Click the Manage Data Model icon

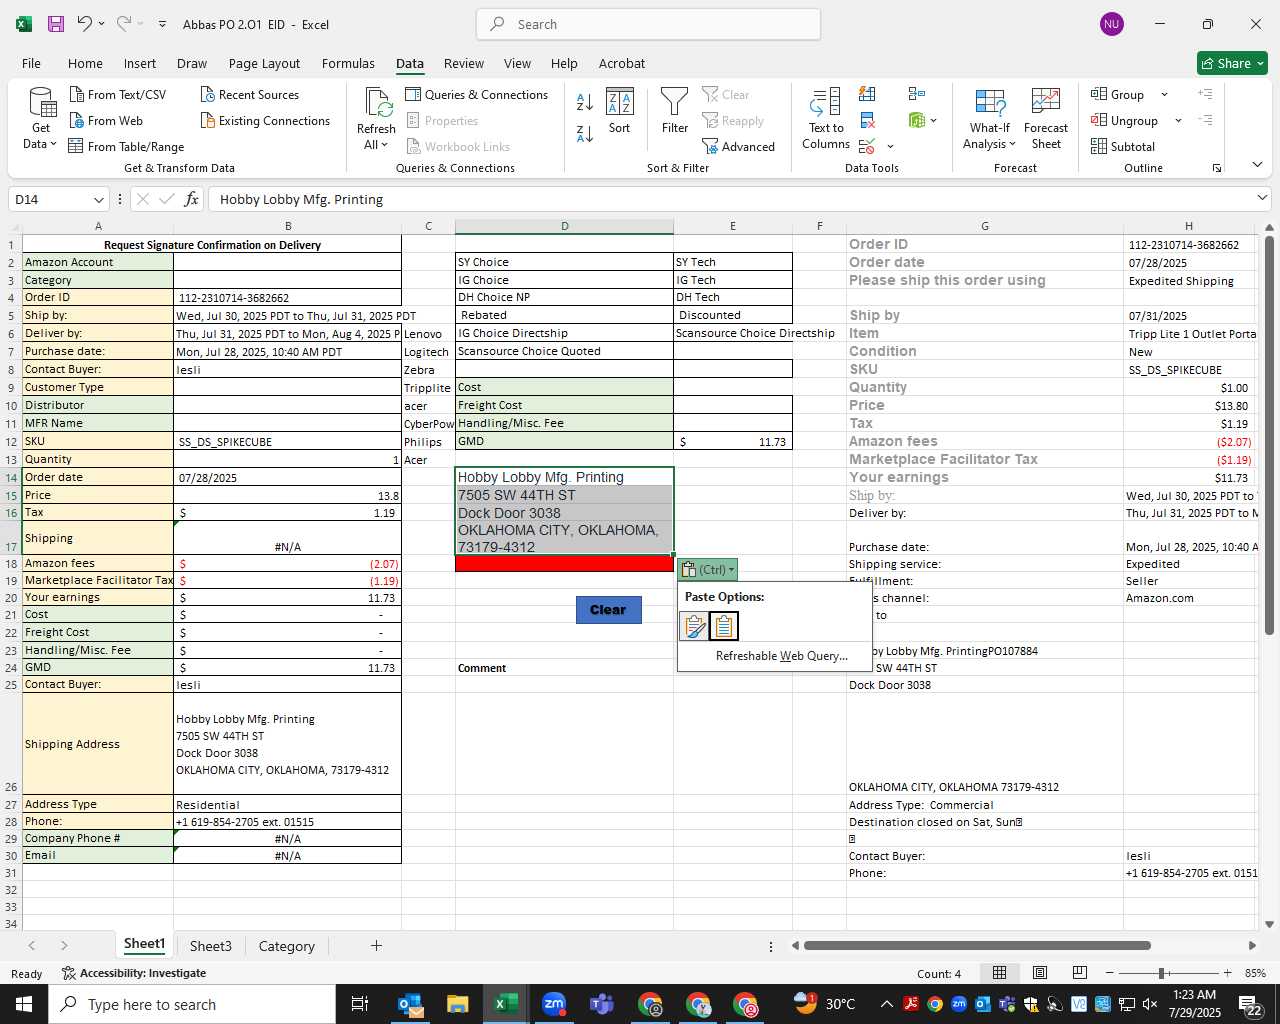[x=916, y=120]
